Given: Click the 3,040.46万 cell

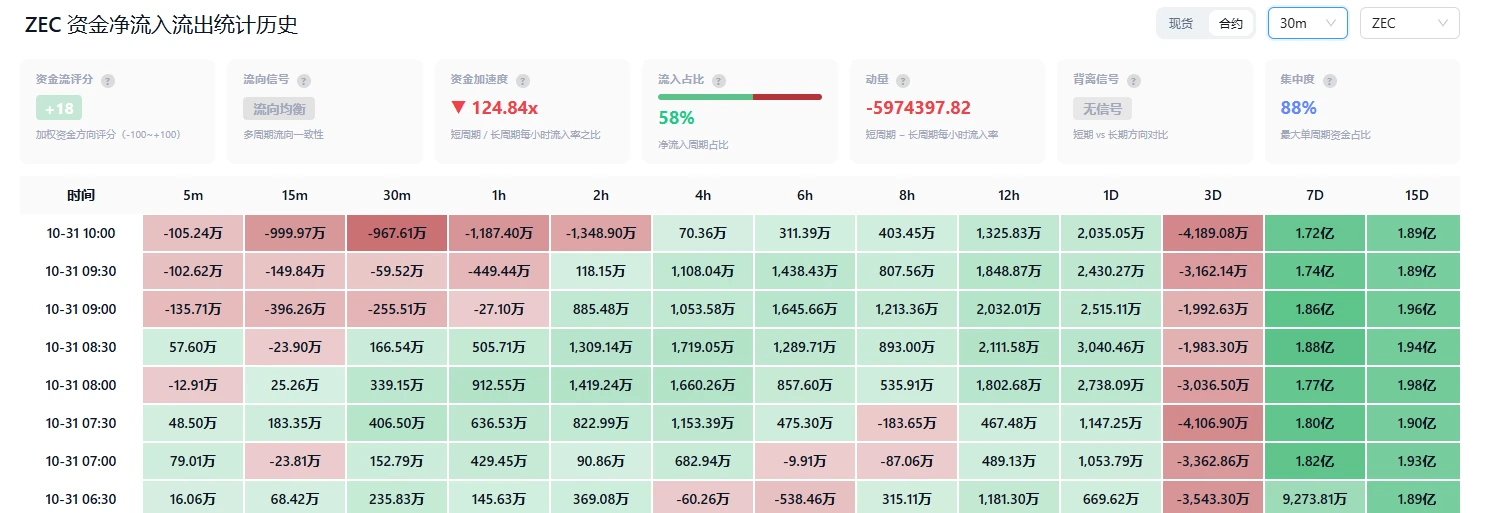Looking at the screenshot, I should pos(1111,347).
